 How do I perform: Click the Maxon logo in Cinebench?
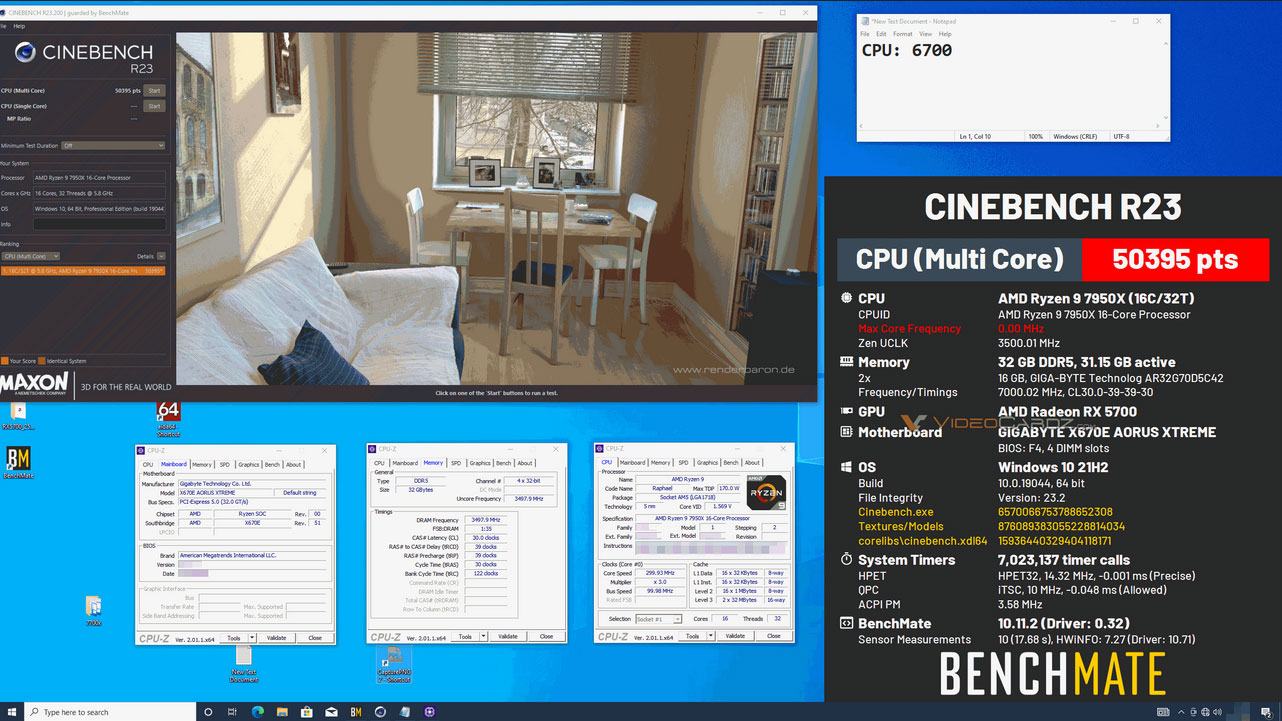[x=35, y=383]
